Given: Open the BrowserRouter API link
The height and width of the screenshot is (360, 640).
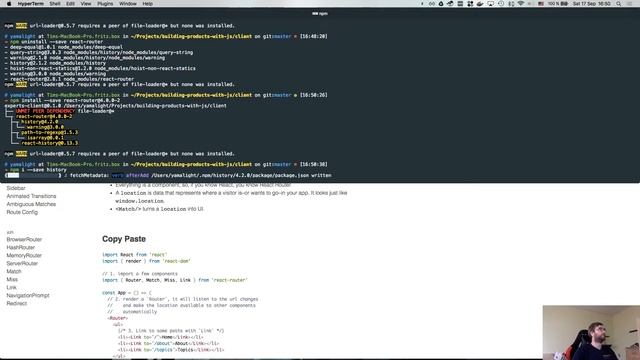Looking at the screenshot, I should click(x=24, y=240).
